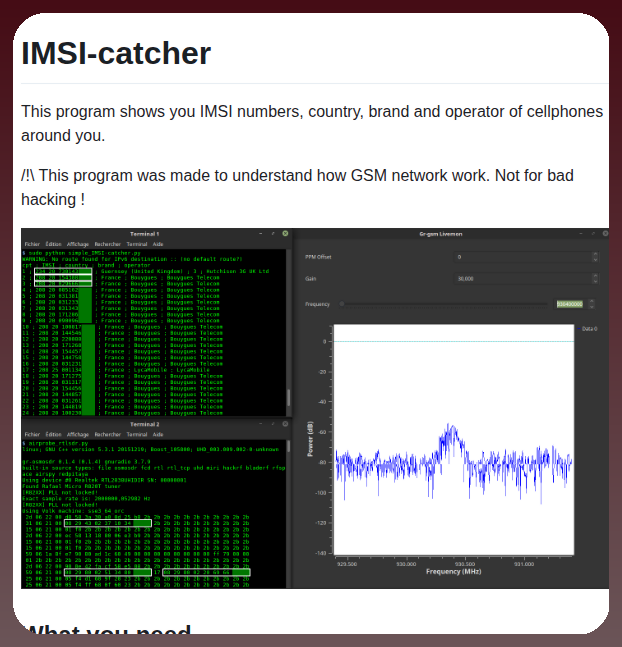This screenshot has height=647, width=622.
Task: Open Édition menu in Terminal 2
Action: coord(53,434)
